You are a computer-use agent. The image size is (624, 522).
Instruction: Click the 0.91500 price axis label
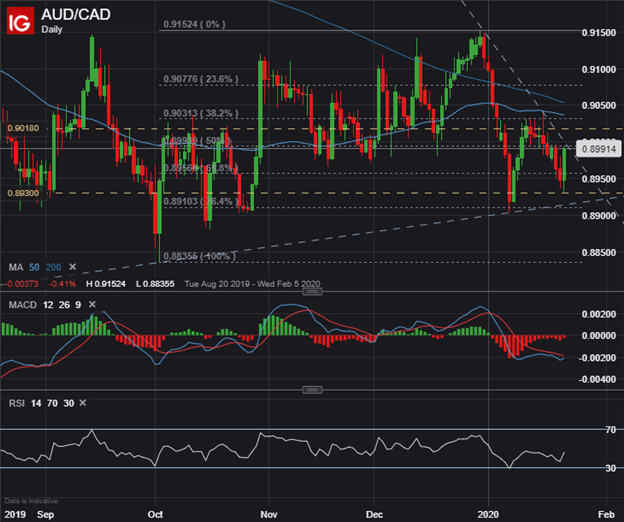click(x=599, y=33)
